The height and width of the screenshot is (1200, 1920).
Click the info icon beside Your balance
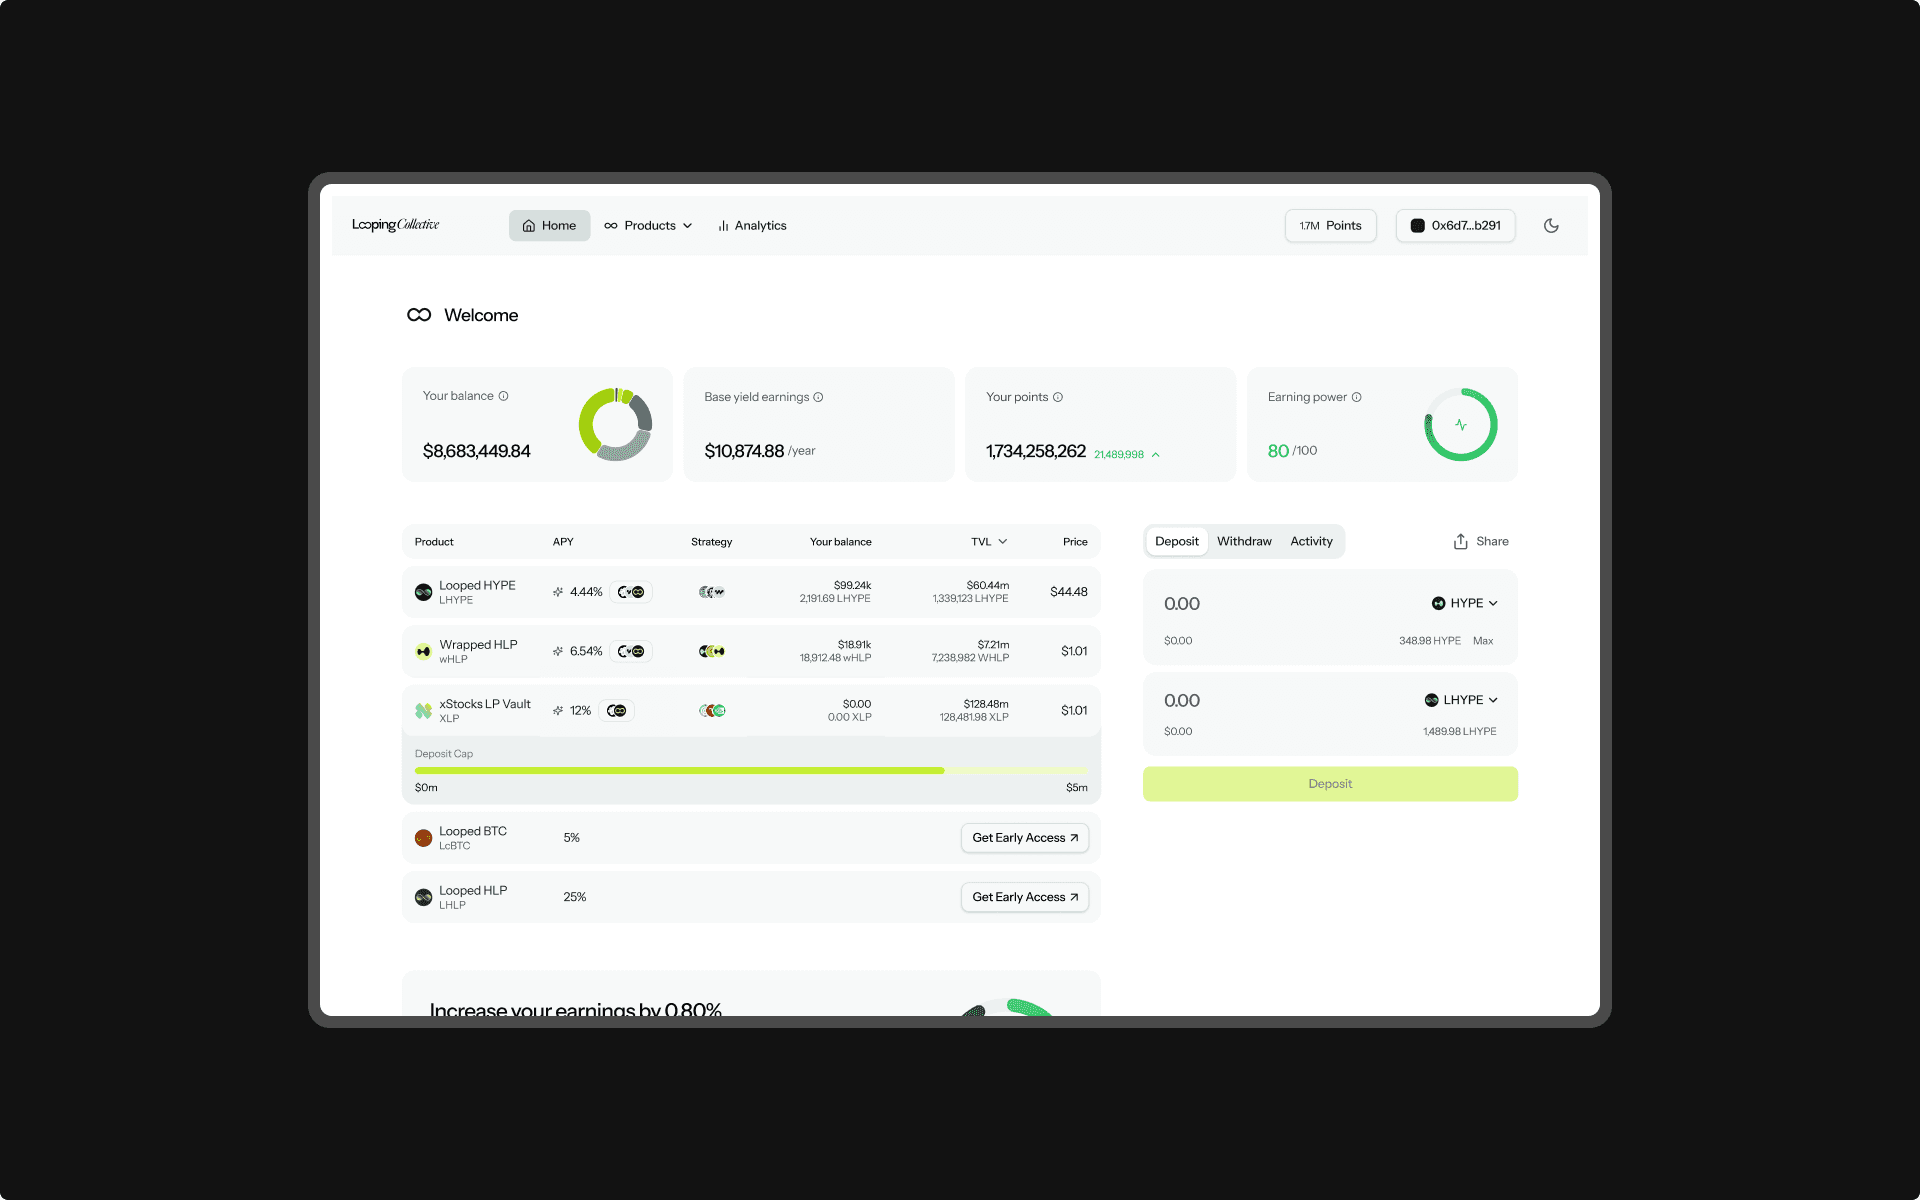tap(504, 396)
